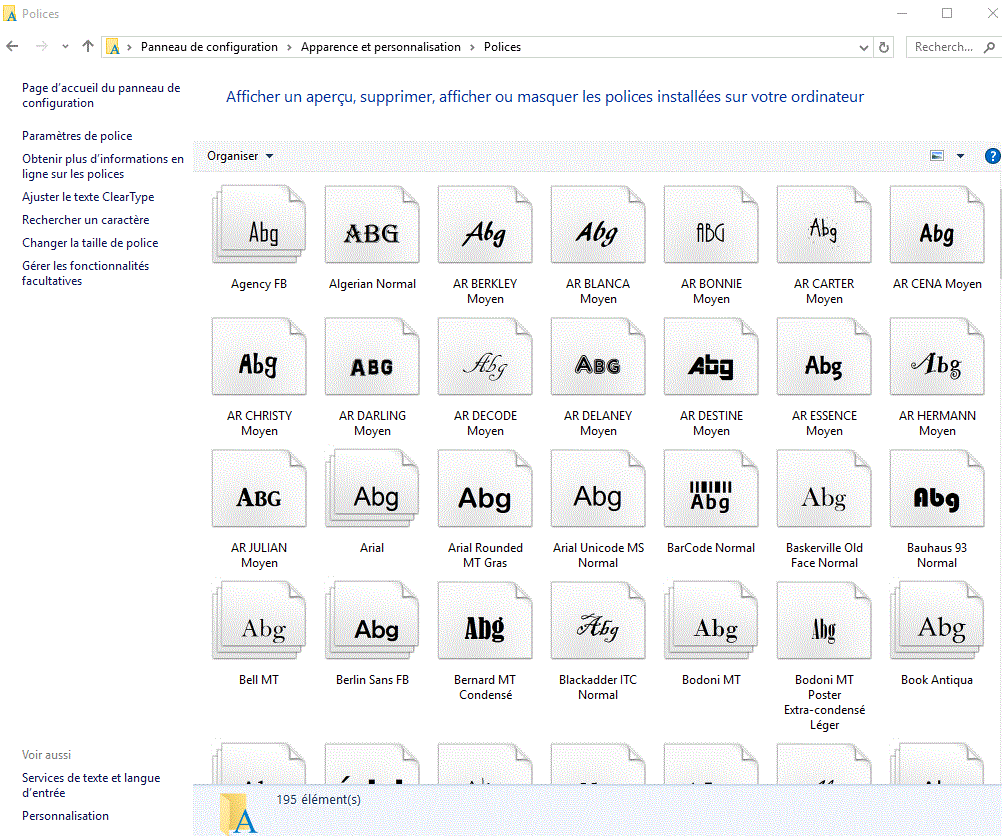Select the AR BONNIE Moyen font icon
Viewport: 1002px width, 836px height.
pos(711,224)
